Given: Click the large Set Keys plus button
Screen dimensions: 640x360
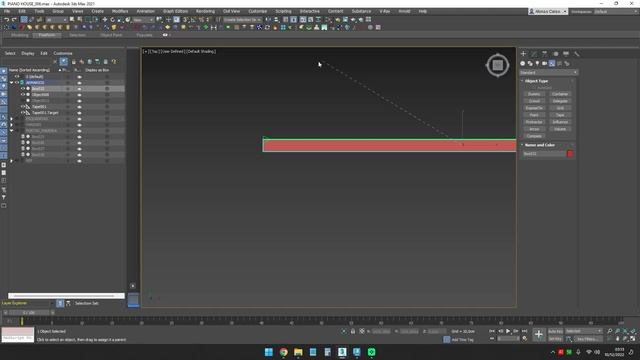Looking at the screenshot, I should point(538,335).
